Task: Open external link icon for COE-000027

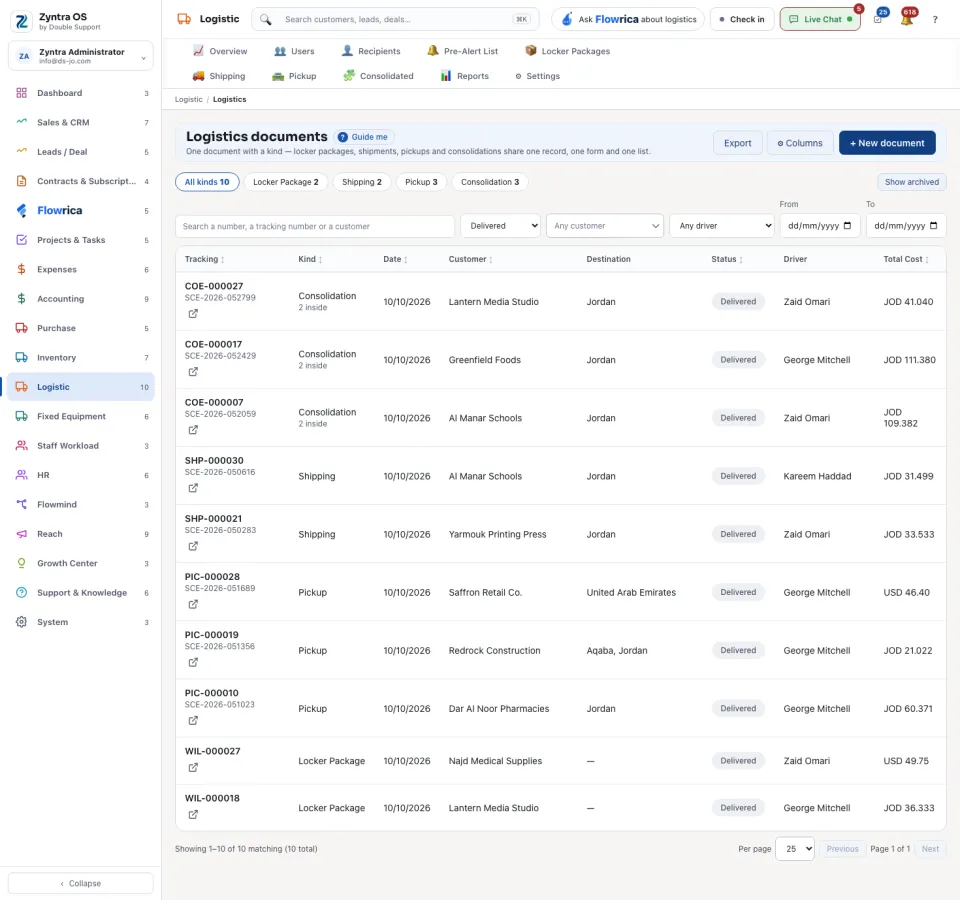Action: 193,313
